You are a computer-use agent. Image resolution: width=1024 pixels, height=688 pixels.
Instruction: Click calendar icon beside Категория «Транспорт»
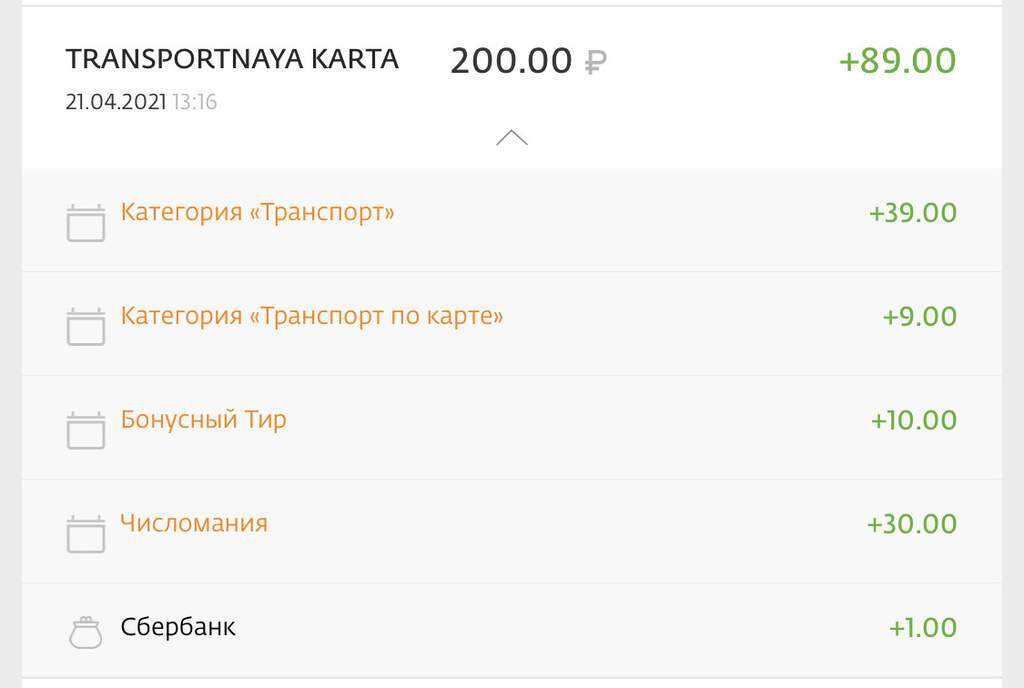click(x=86, y=222)
